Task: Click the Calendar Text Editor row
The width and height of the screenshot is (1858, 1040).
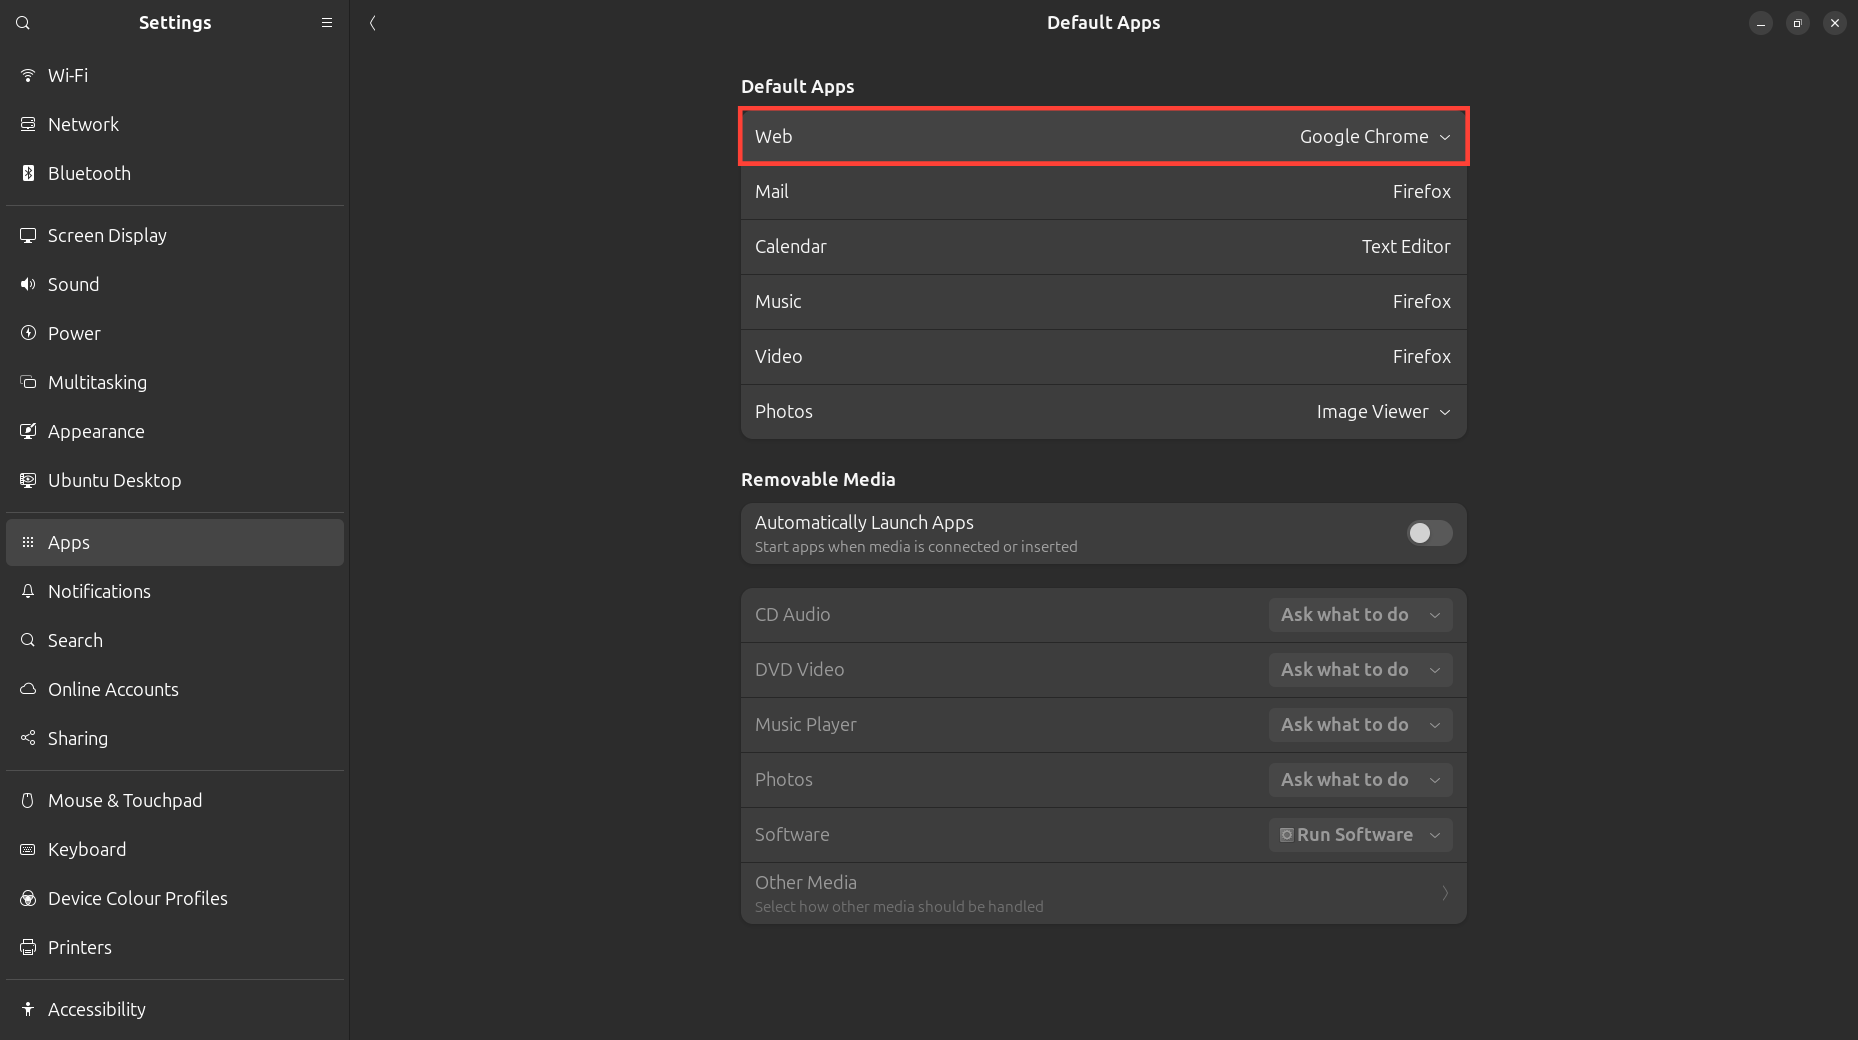Action: (x=1103, y=247)
